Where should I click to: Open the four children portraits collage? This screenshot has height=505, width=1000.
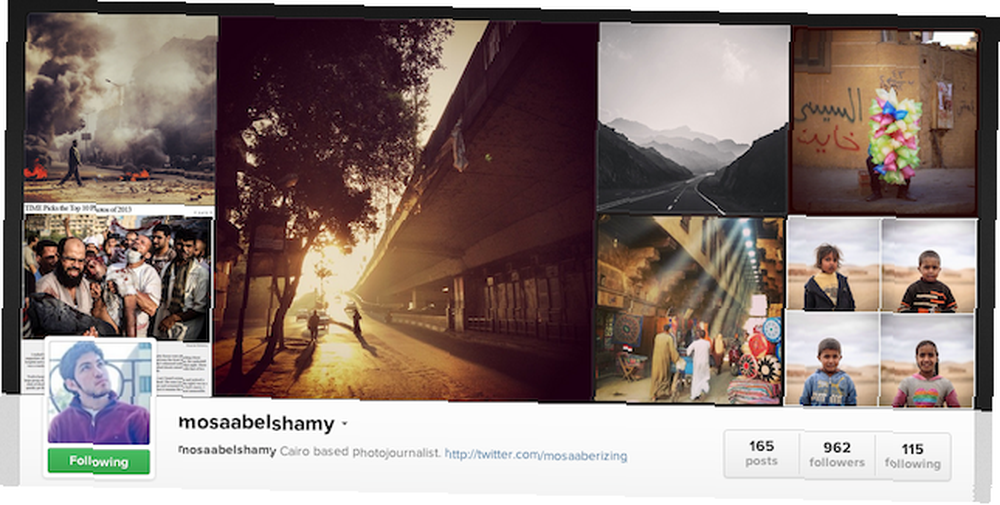pyautogui.click(x=881, y=312)
